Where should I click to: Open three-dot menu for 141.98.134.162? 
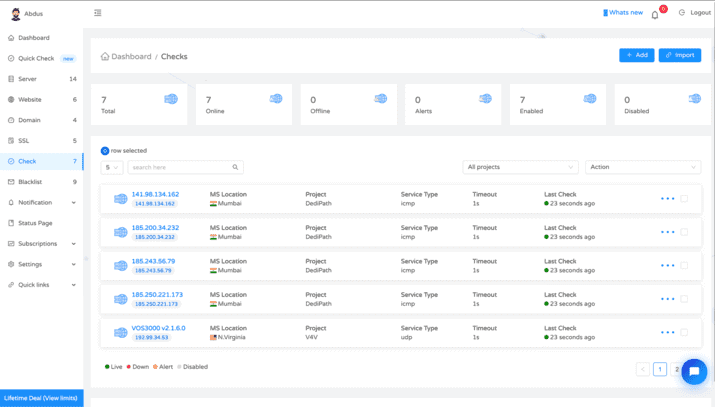click(x=667, y=199)
